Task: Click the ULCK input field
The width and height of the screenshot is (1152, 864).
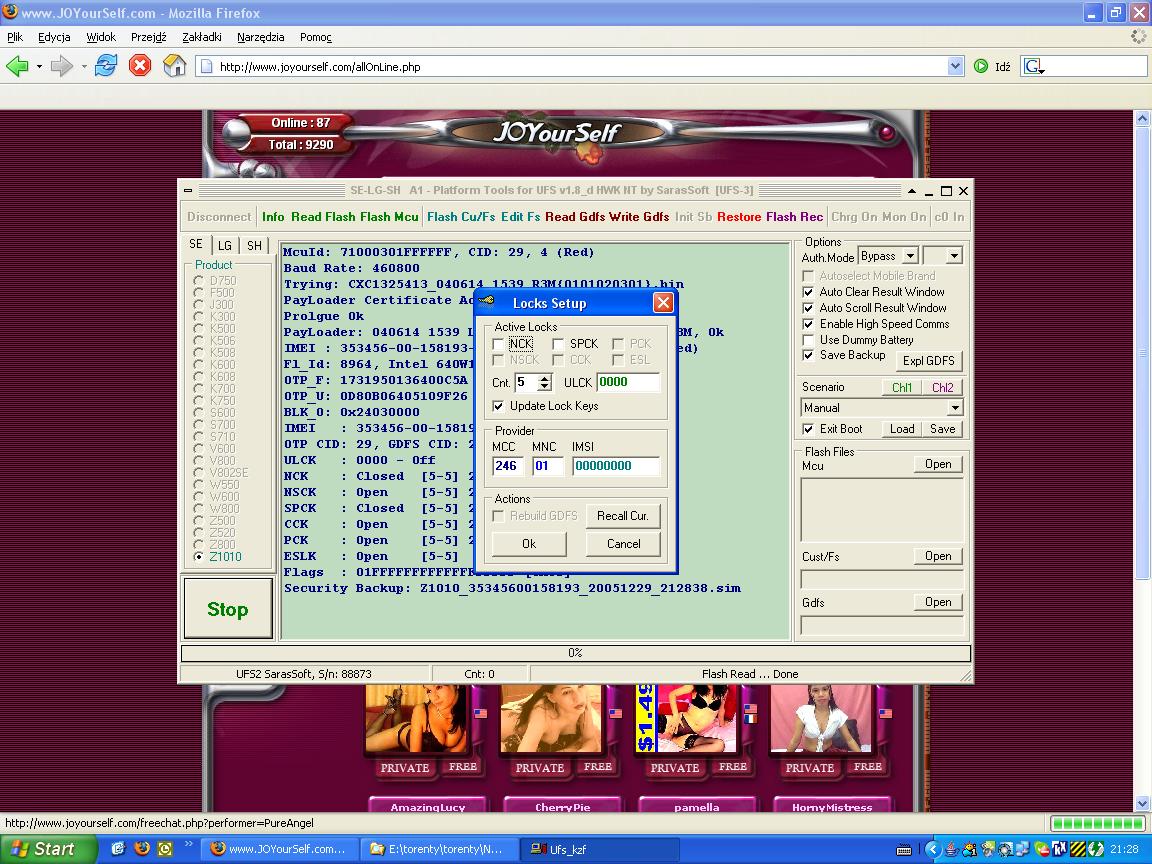Action: (x=628, y=382)
